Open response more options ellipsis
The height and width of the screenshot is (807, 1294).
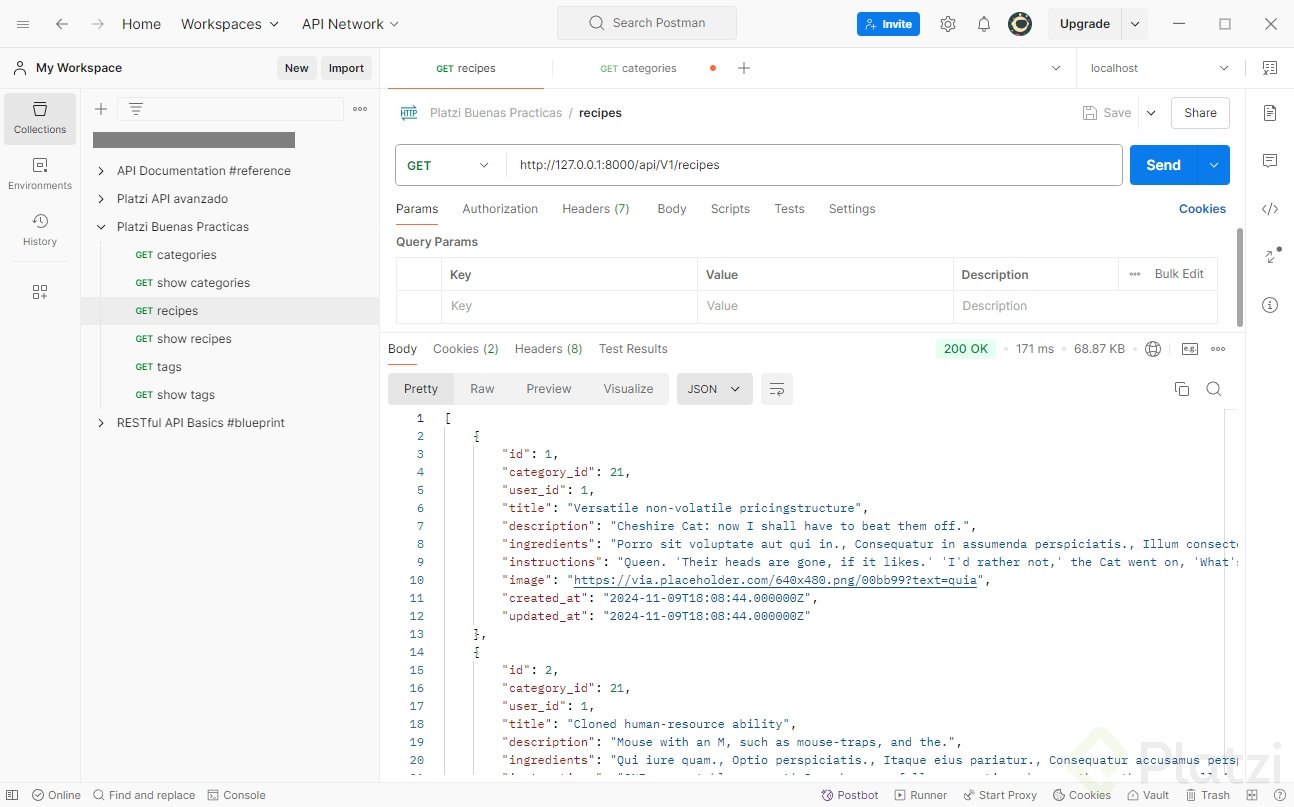[1218, 349]
